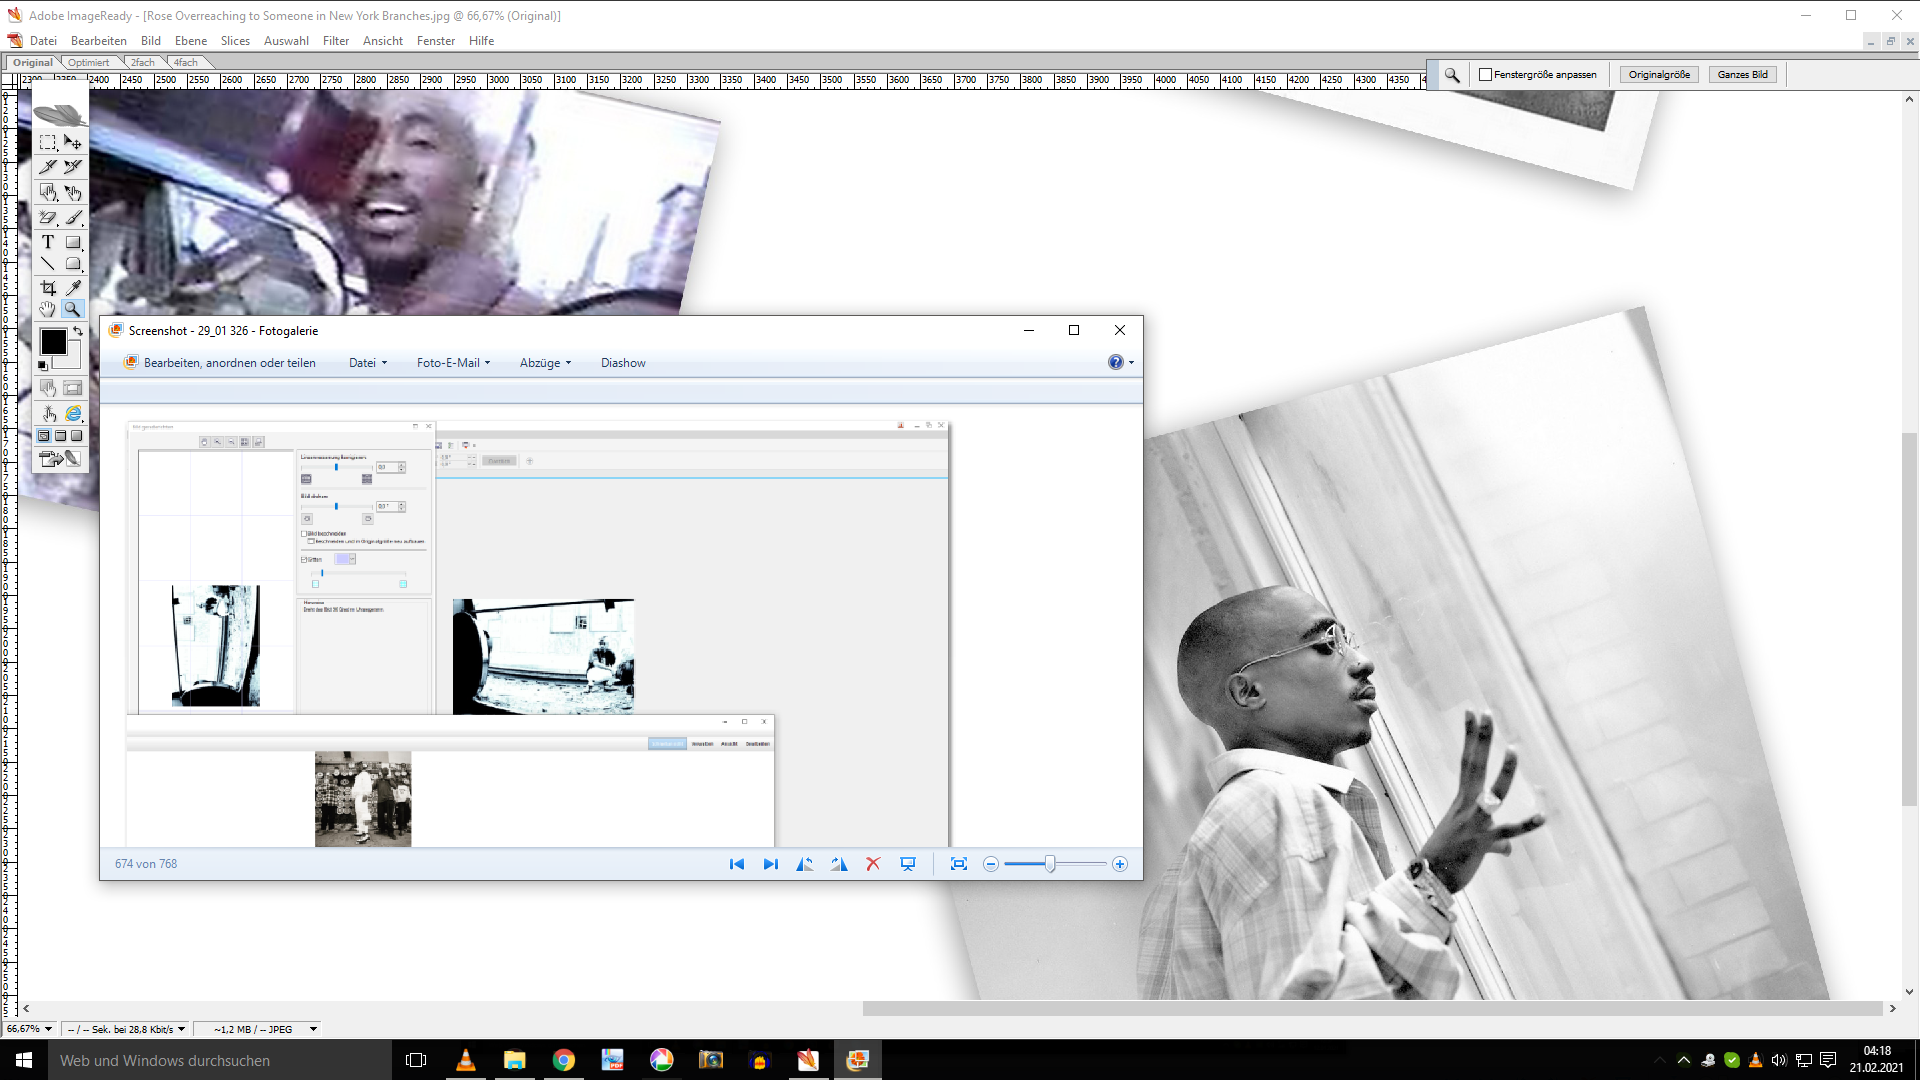Select the Image Map Select tool

(73, 192)
